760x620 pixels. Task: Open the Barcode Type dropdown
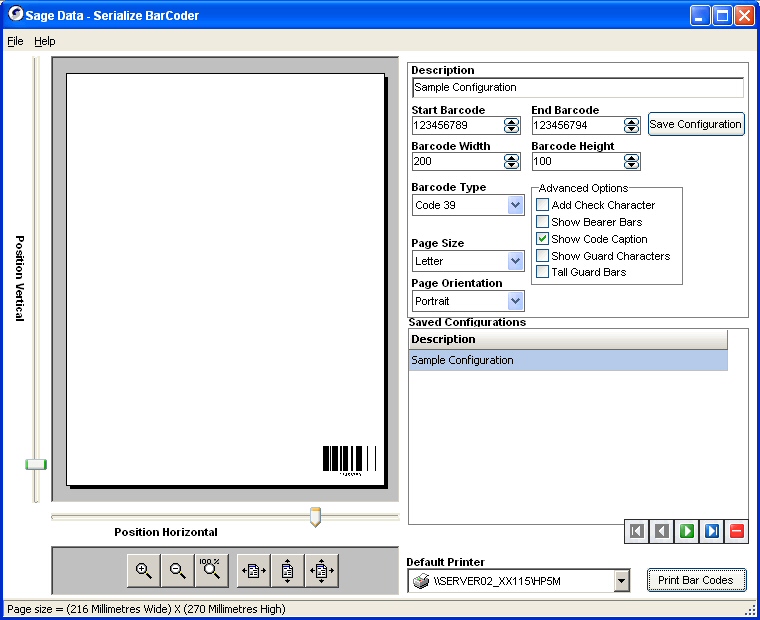point(515,205)
